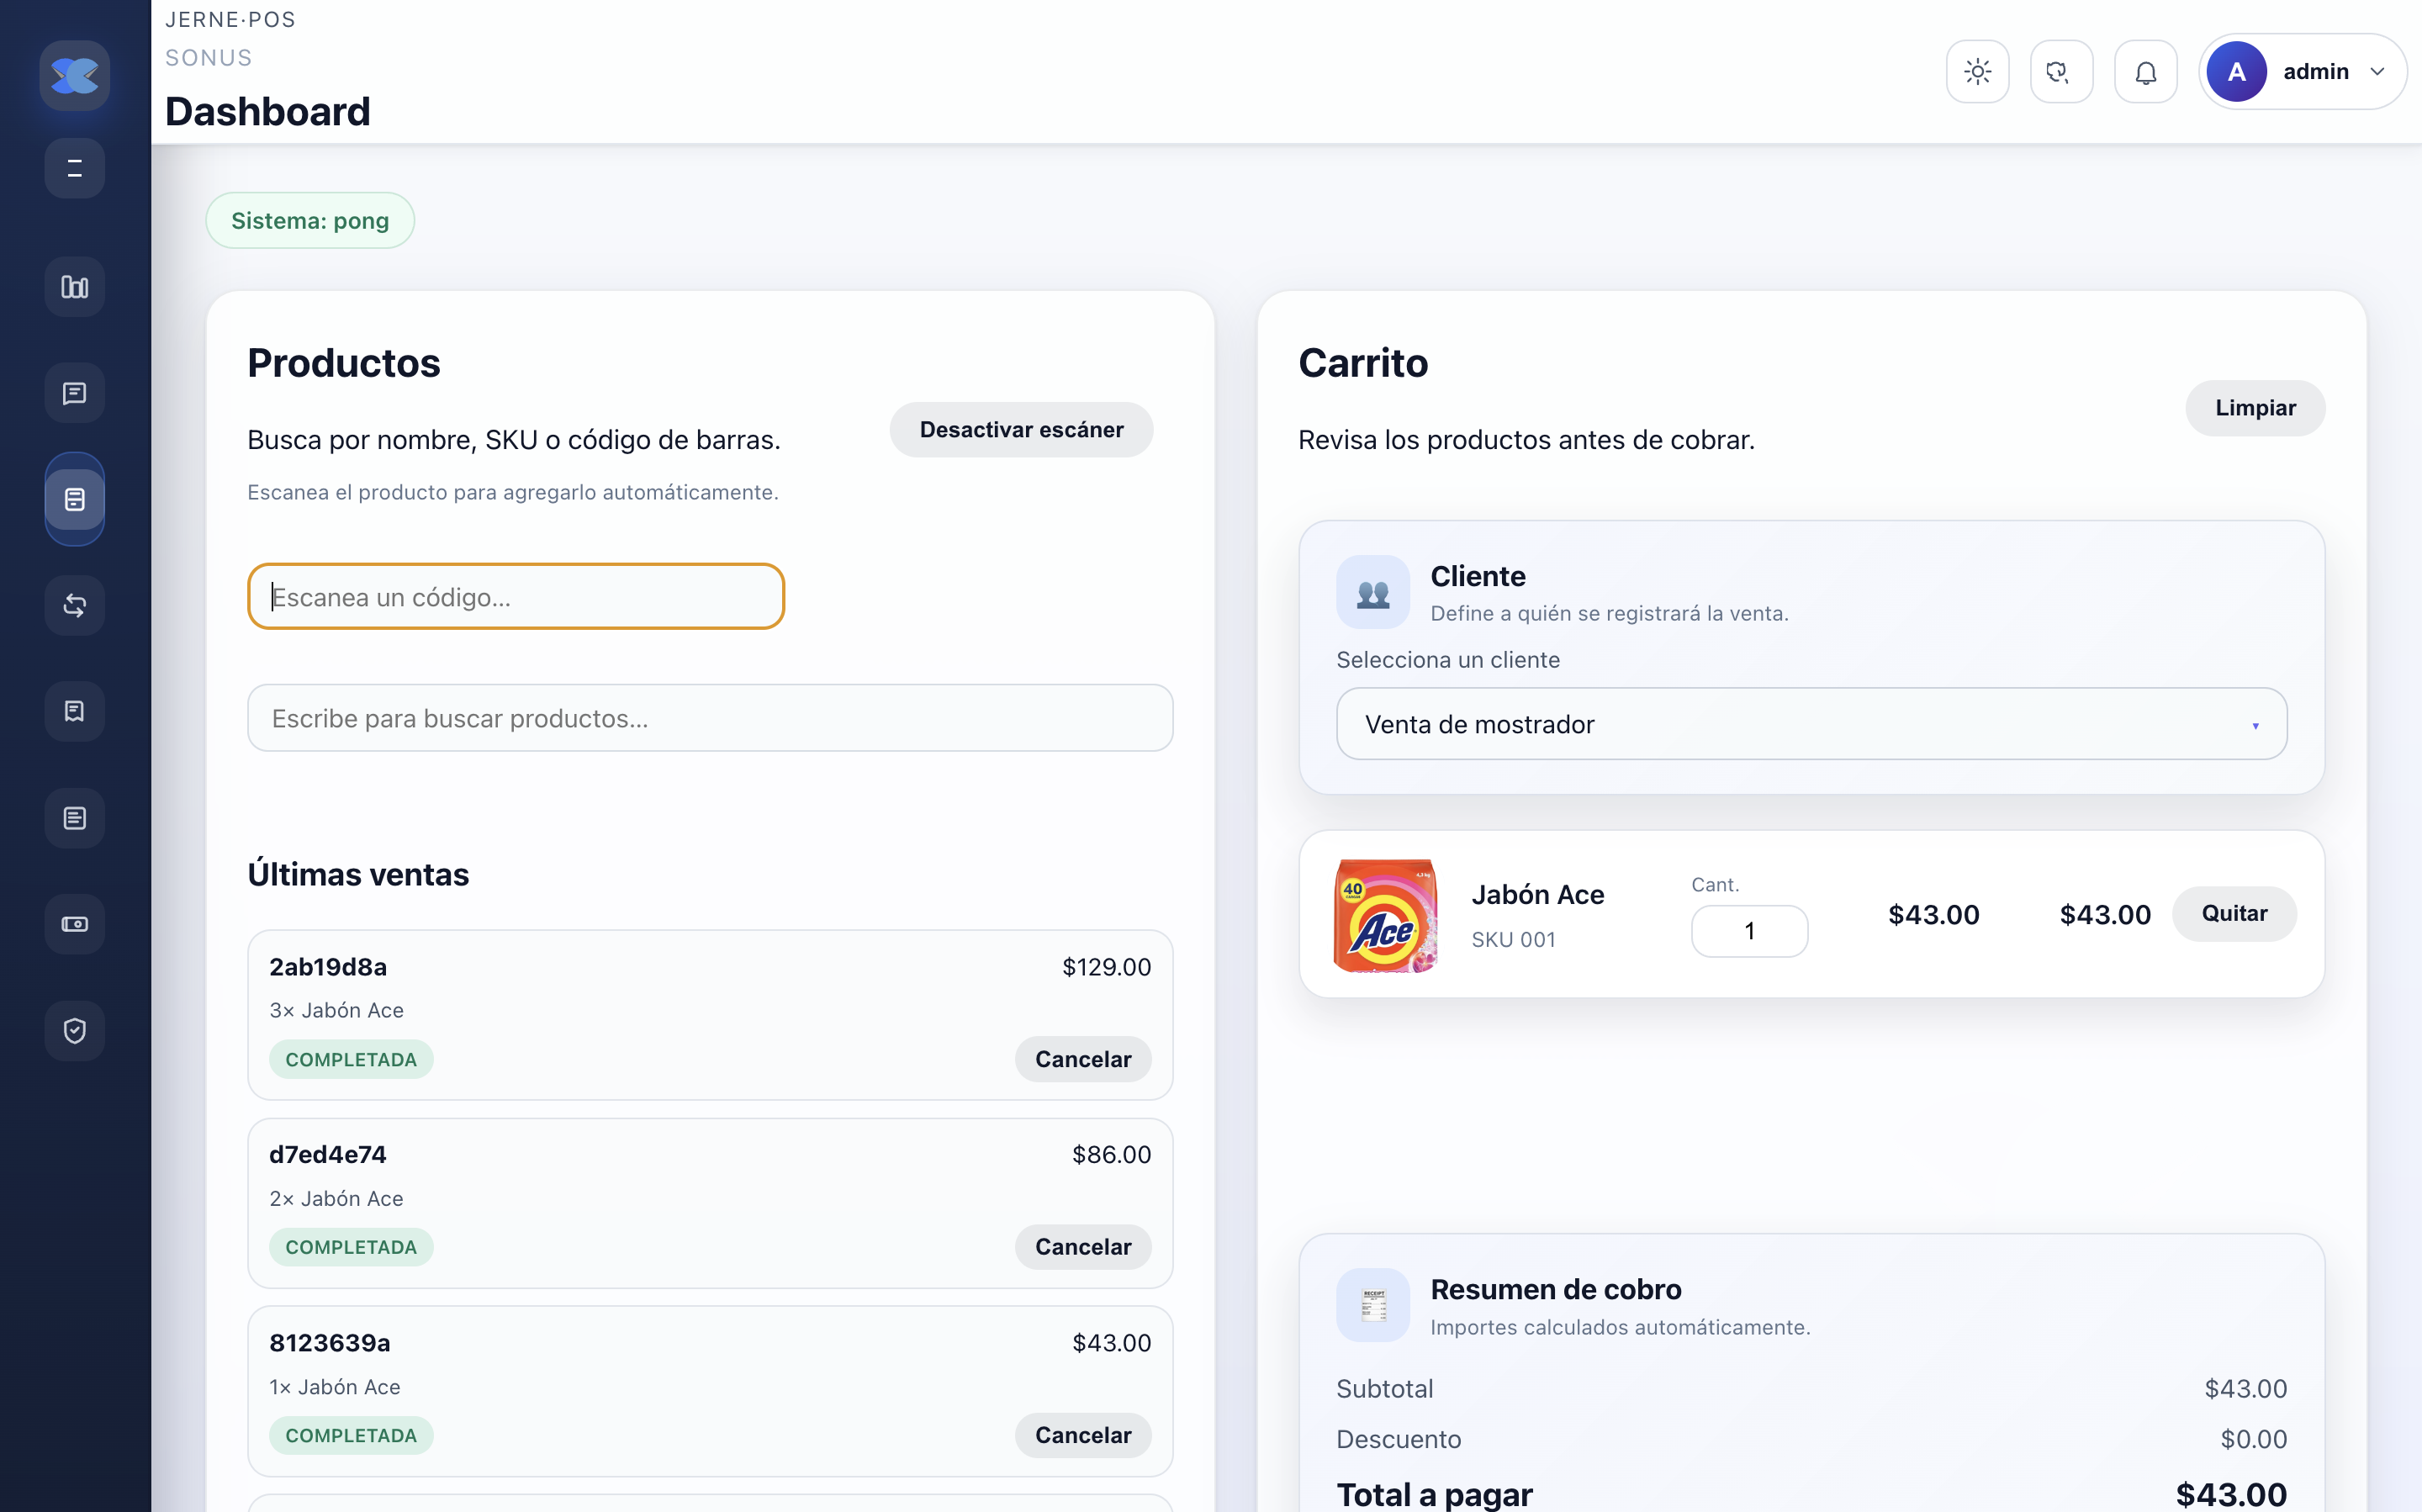Remove Jabón Ace using the Quitar button
2422x1512 pixels.
(2234, 913)
